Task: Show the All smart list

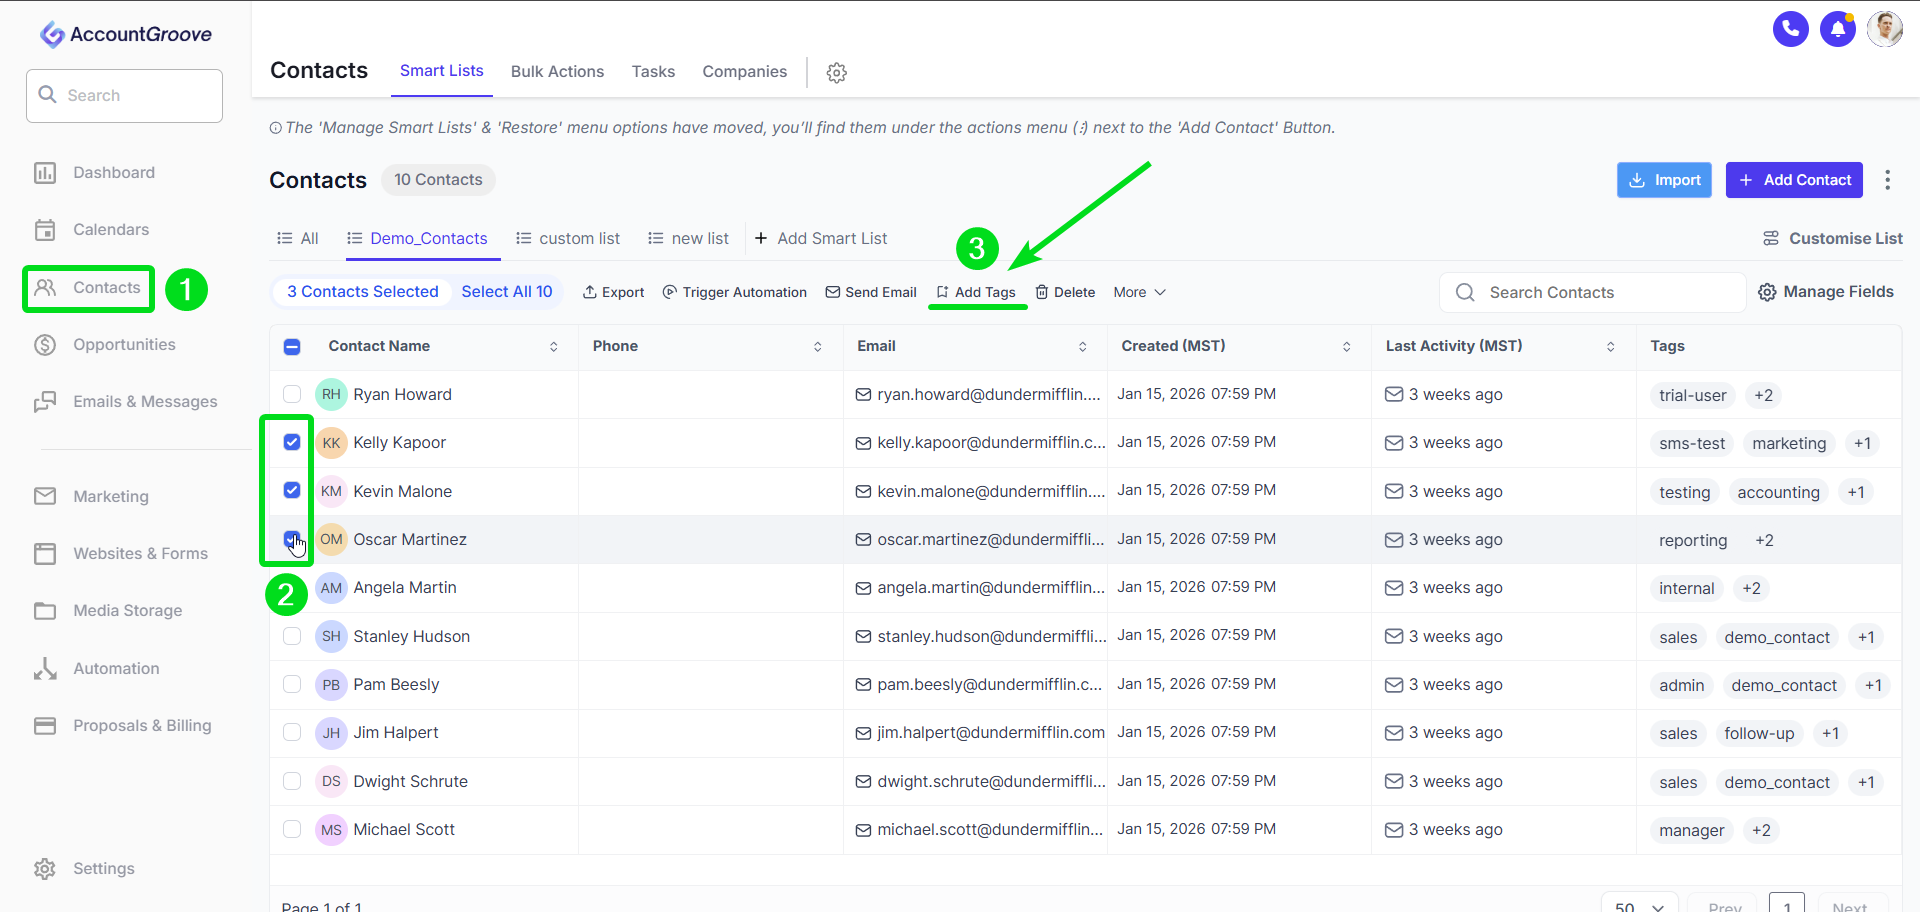Action: (298, 239)
